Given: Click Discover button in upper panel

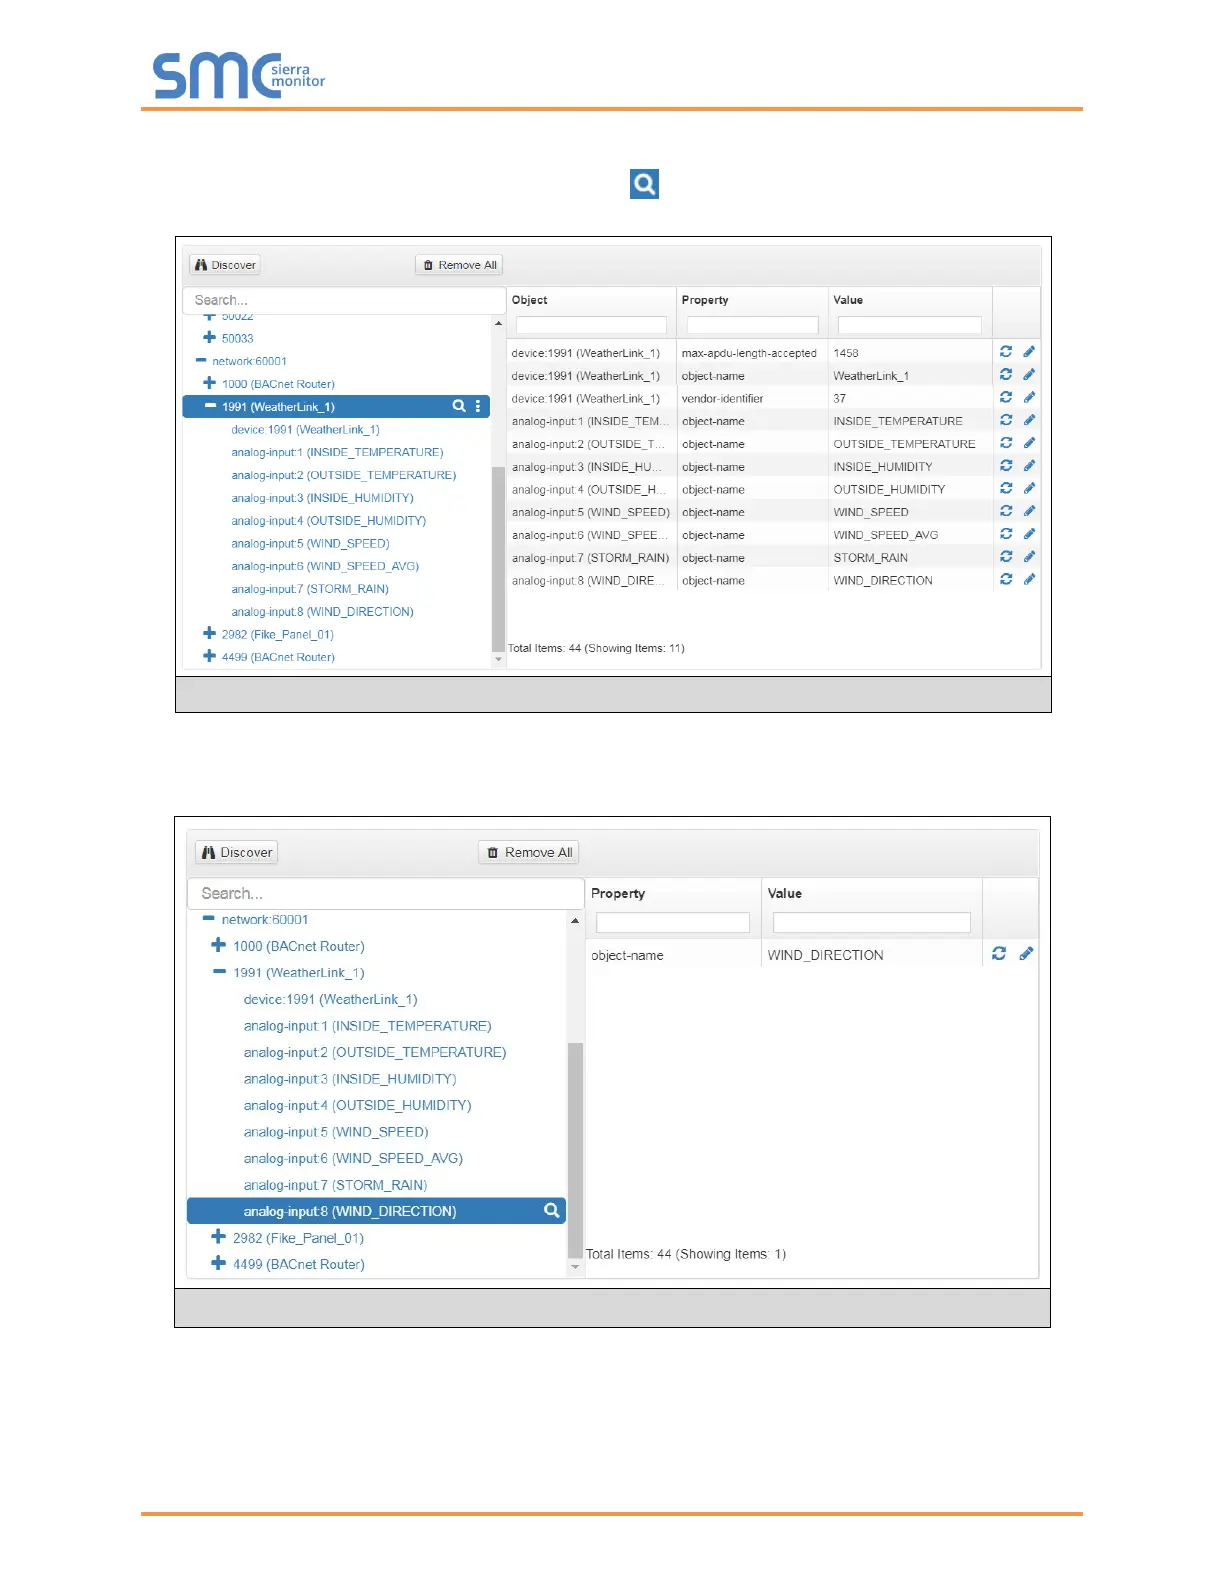Looking at the screenshot, I should pos(225,265).
